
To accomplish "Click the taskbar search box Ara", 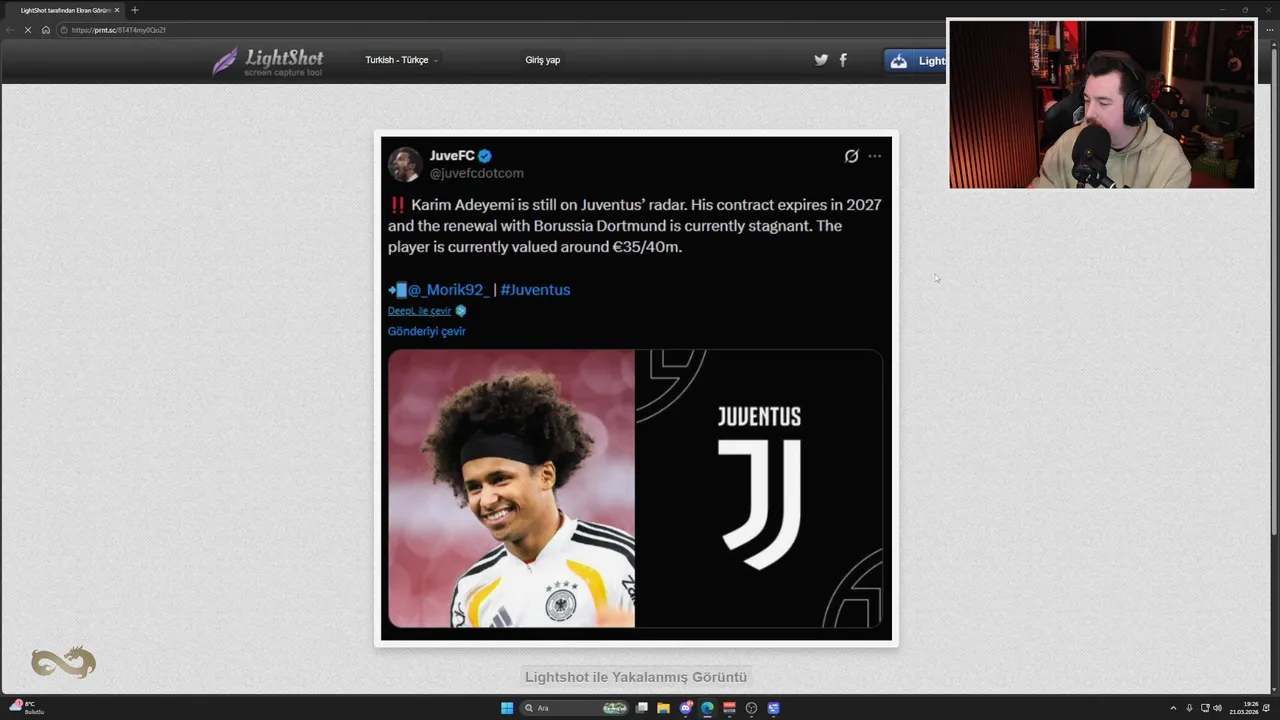I will (575, 708).
